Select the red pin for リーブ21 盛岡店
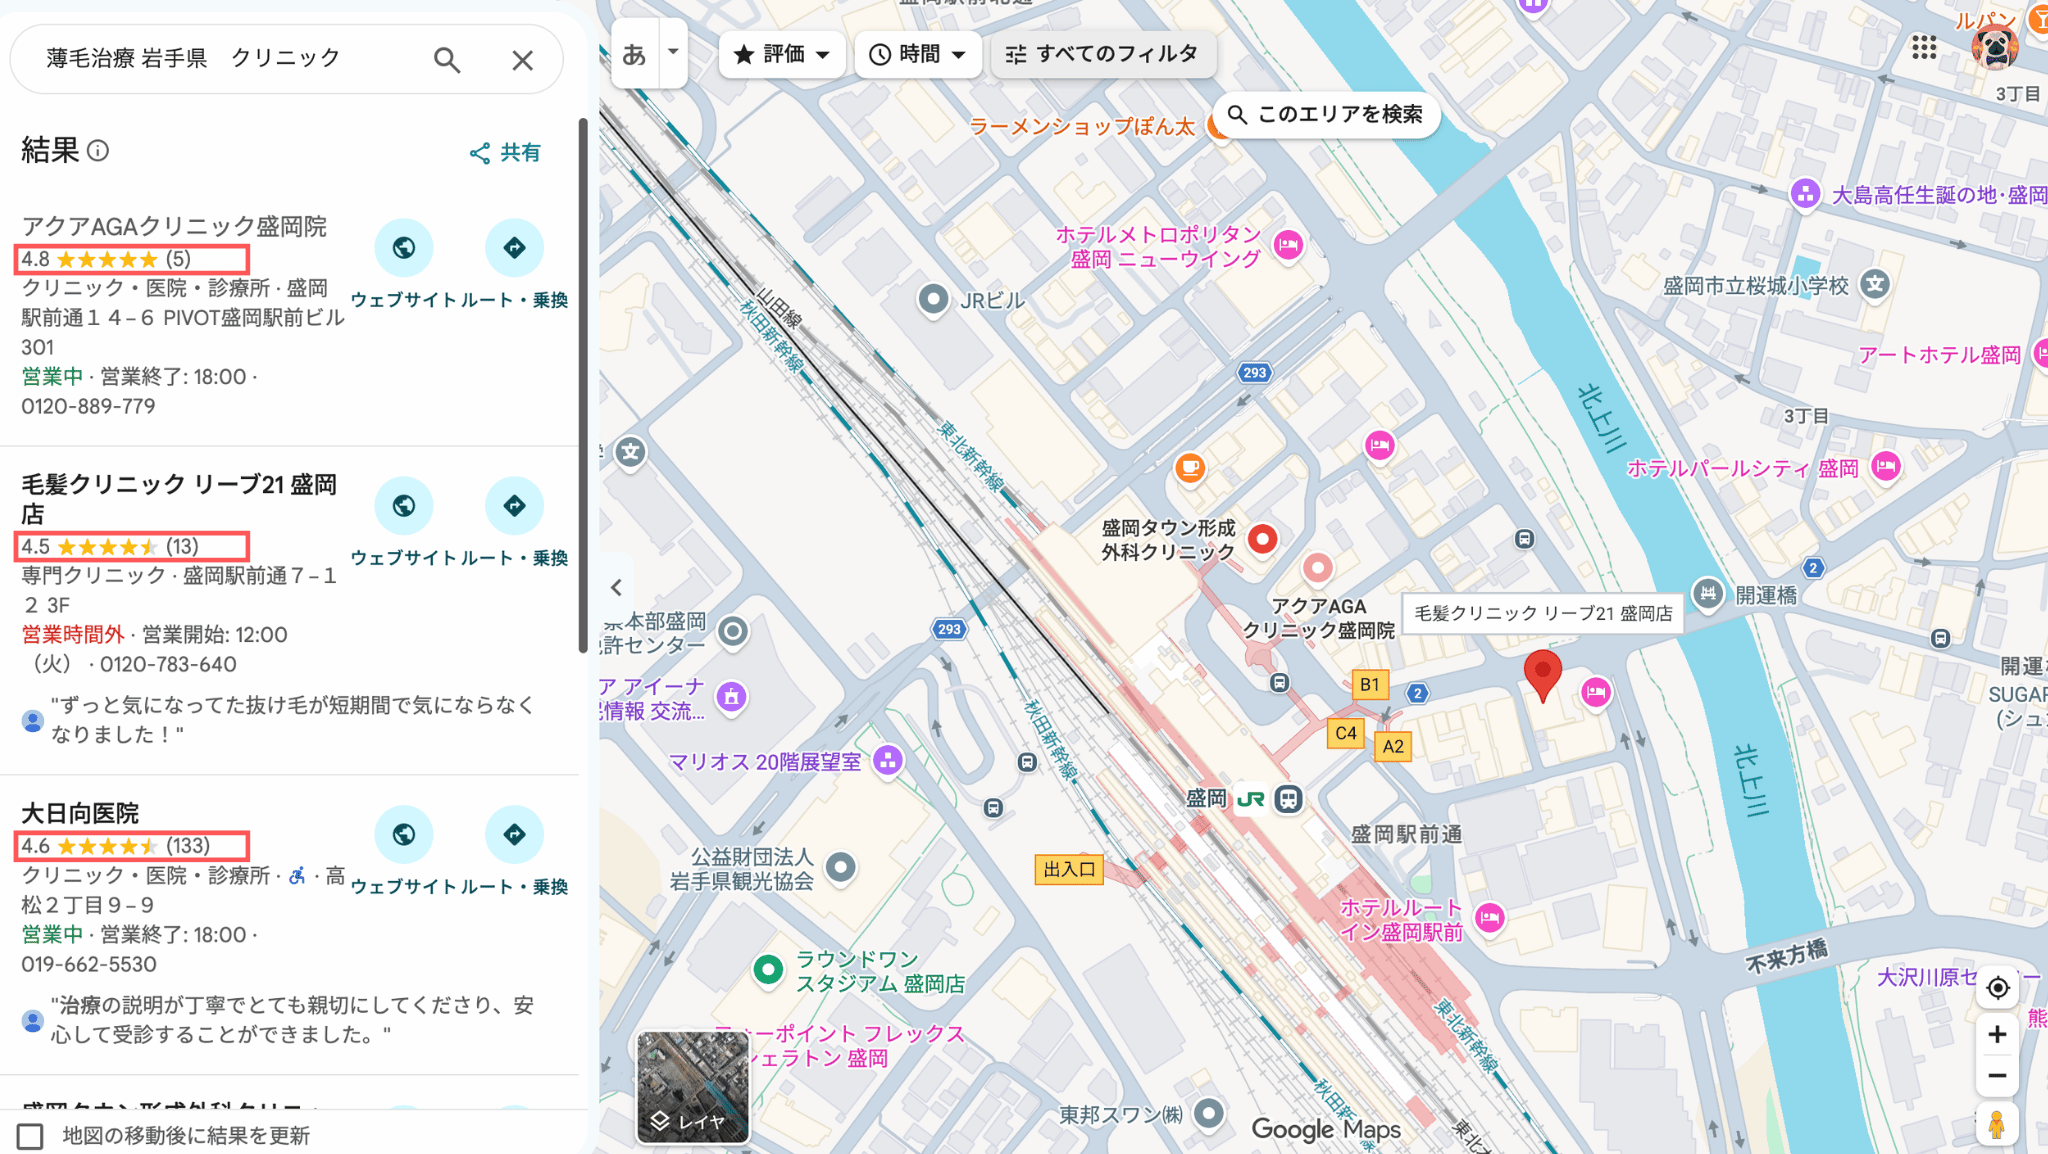This screenshot has height=1154, width=2048. coord(1542,675)
